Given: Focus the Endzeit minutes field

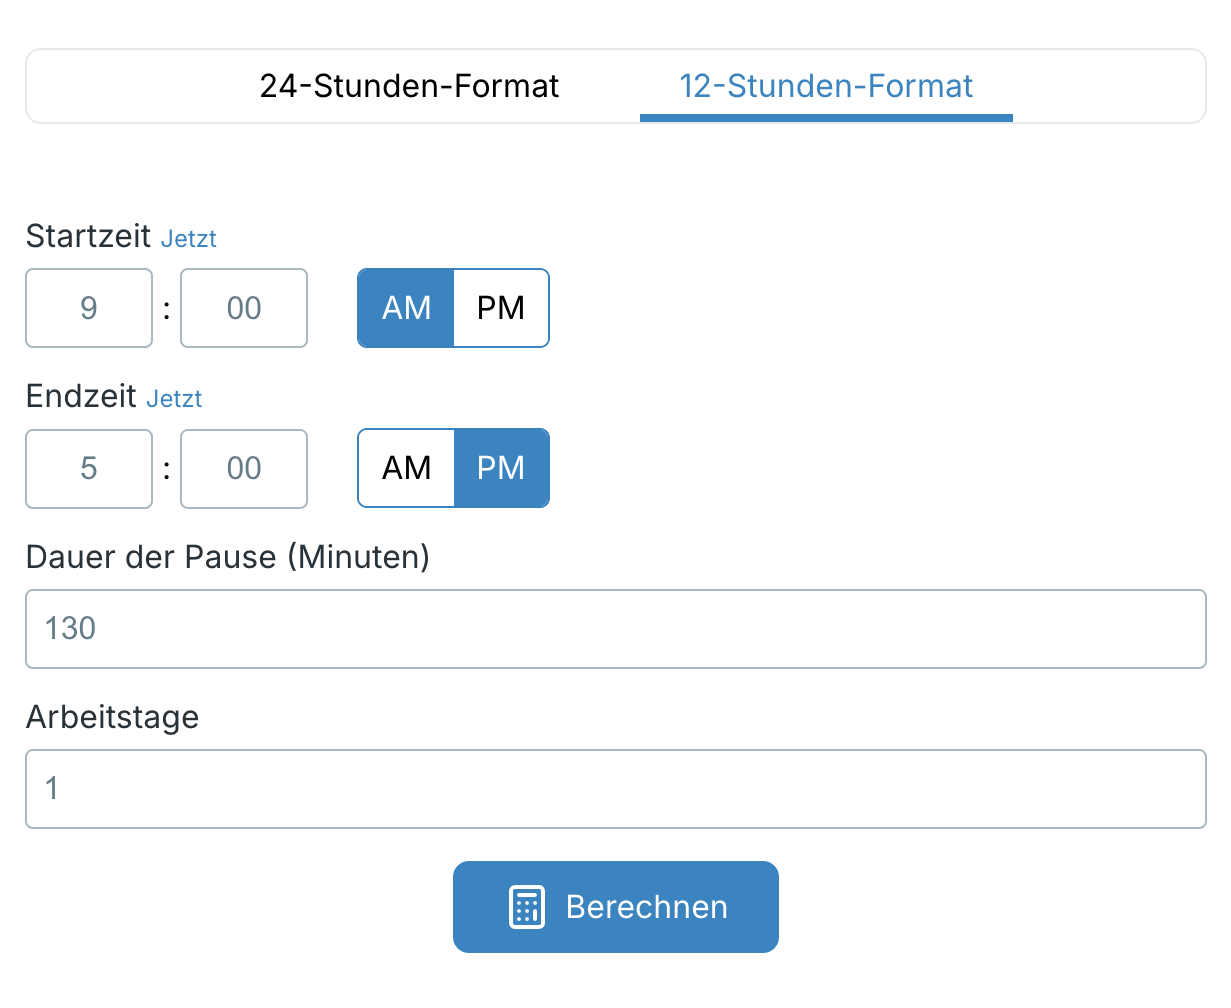Looking at the screenshot, I should 244,469.
